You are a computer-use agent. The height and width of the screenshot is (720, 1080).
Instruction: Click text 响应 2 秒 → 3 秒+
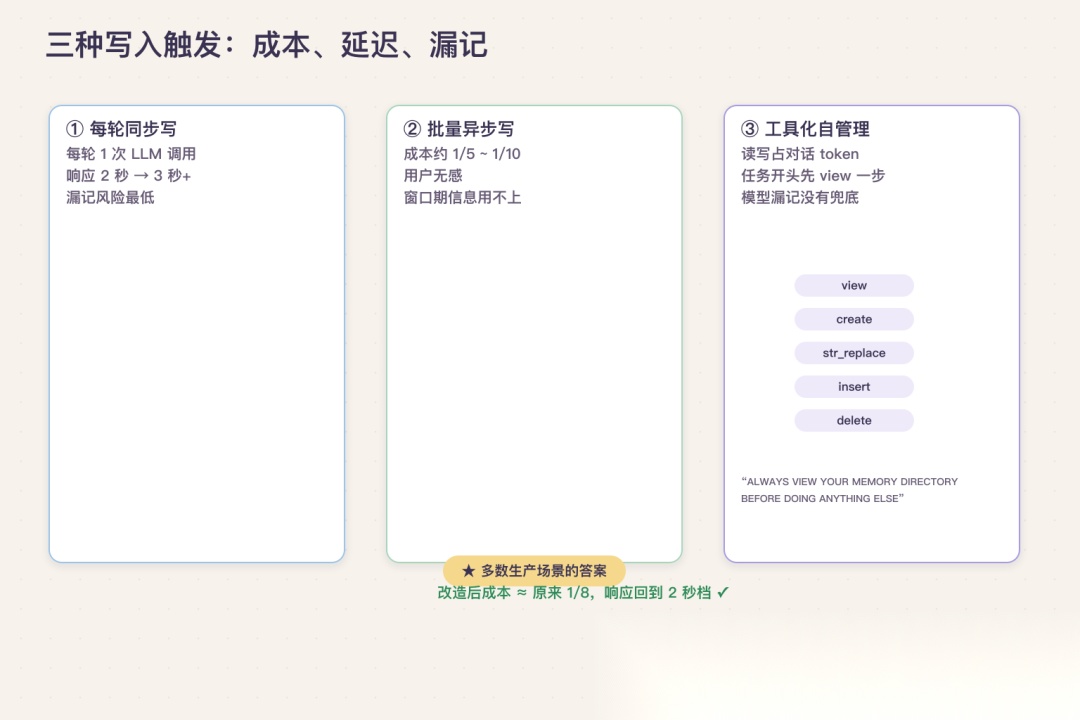(x=128, y=176)
